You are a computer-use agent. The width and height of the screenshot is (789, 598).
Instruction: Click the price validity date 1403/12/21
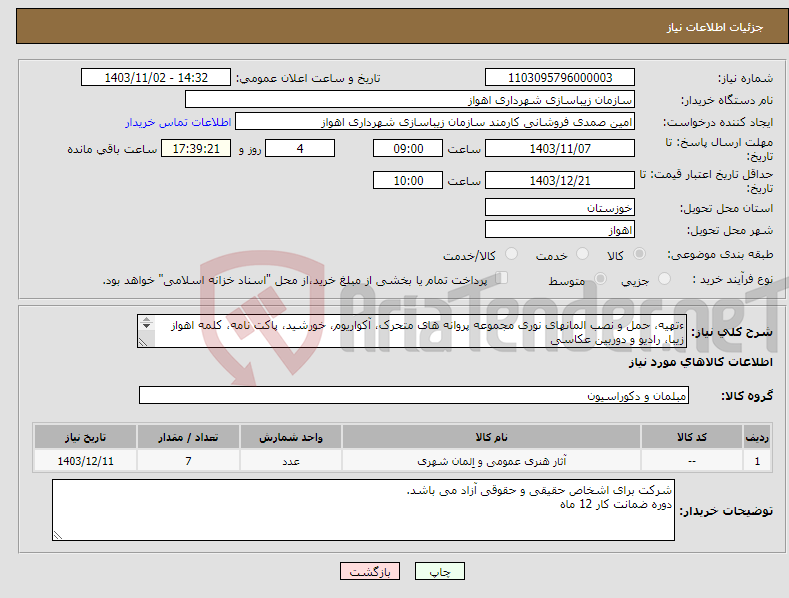pyautogui.click(x=560, y=180)
